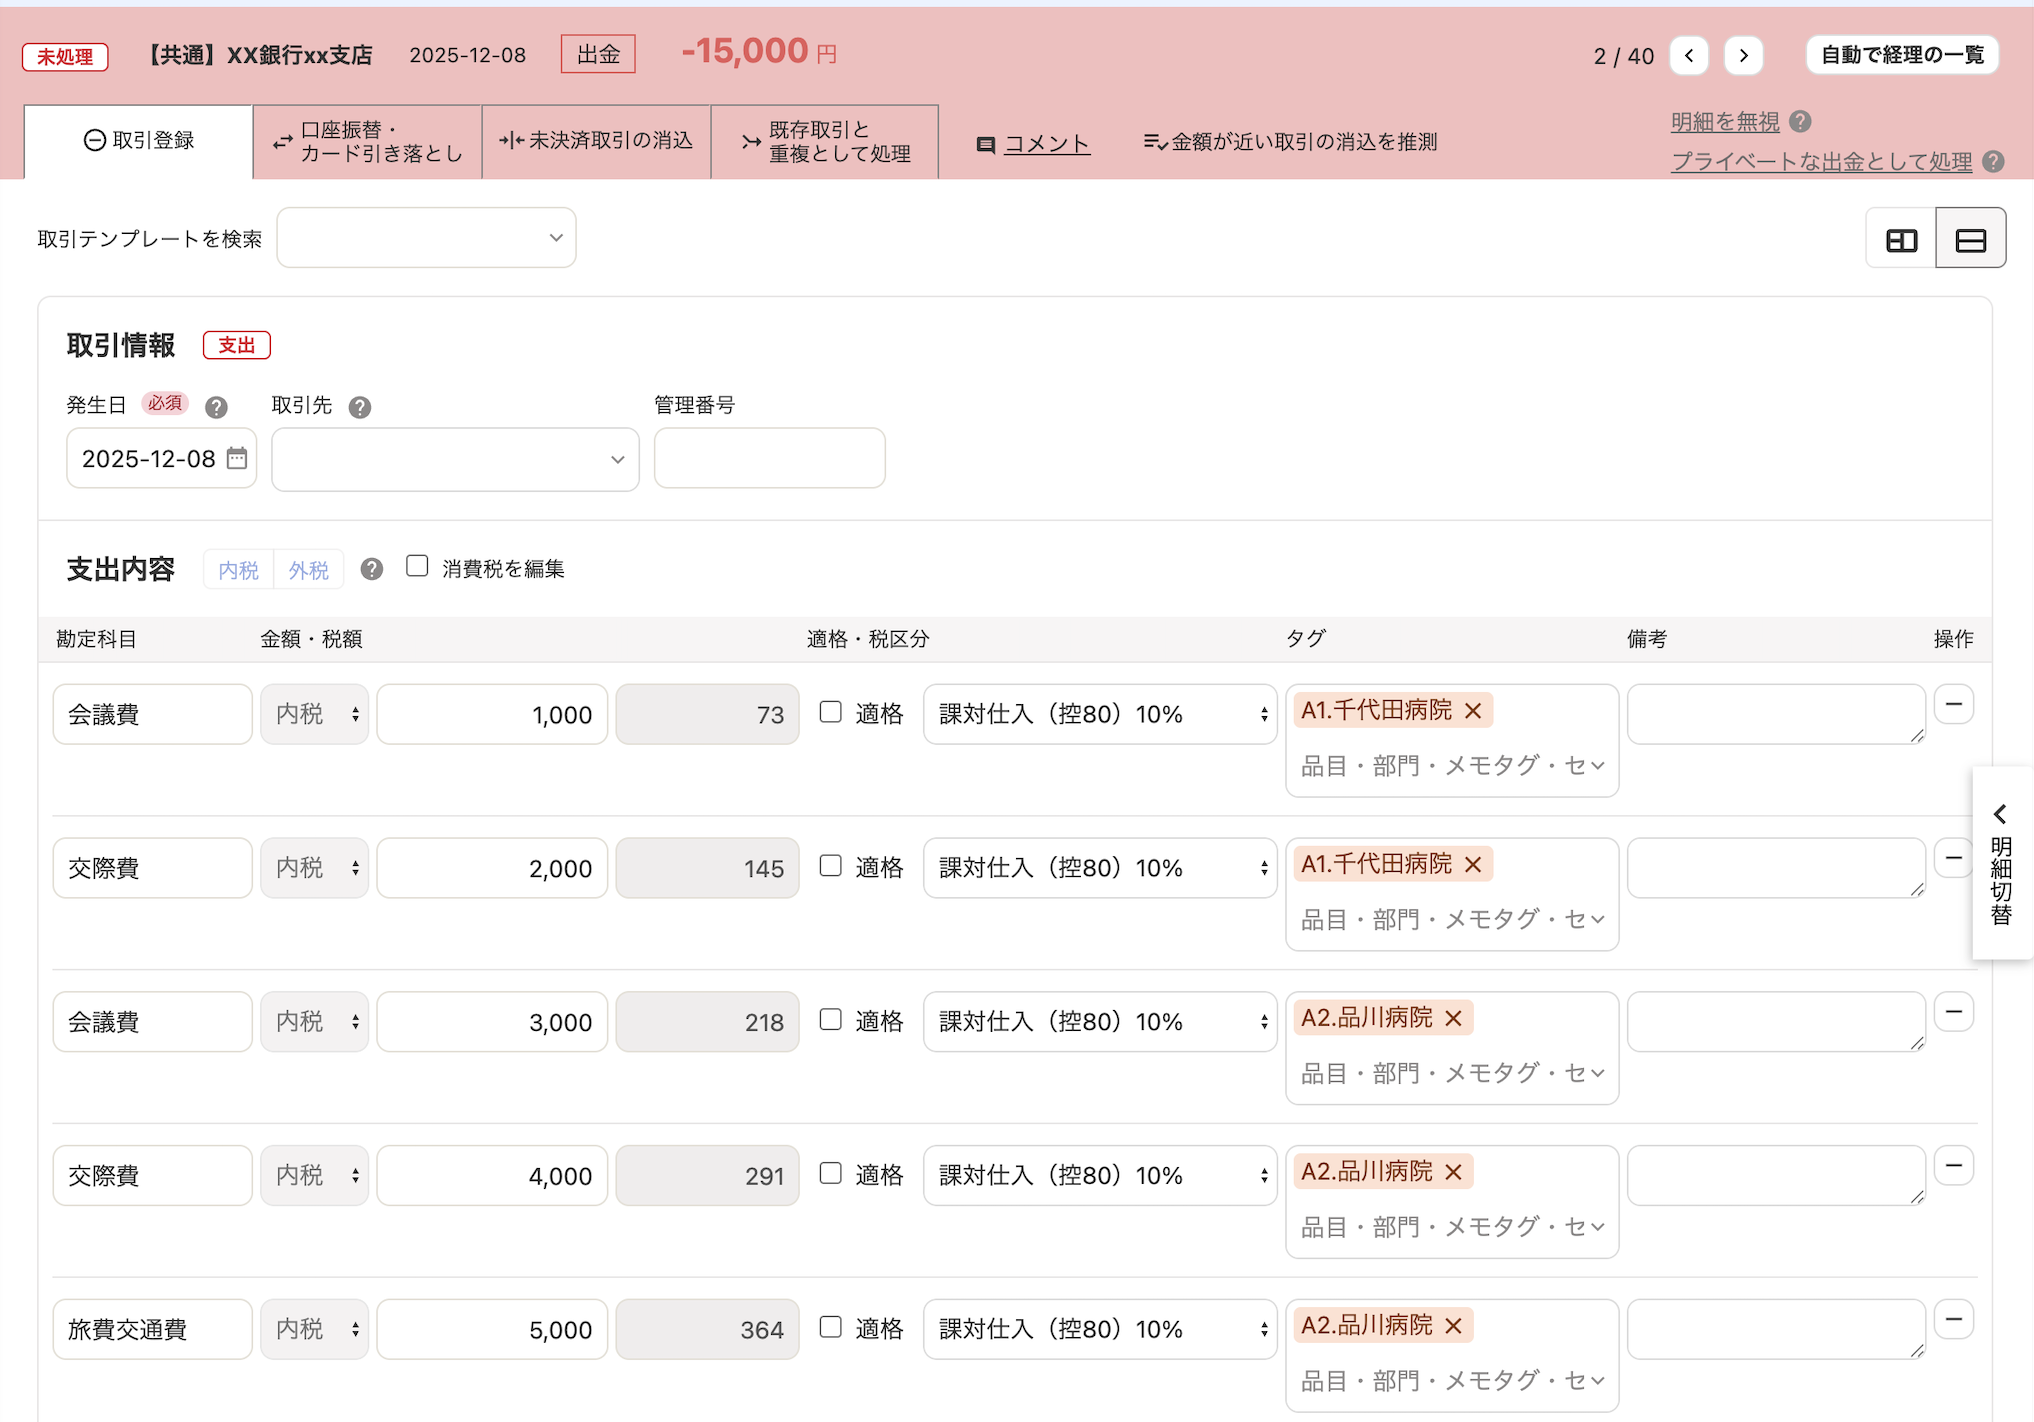The width and height of the screenshot is (2034, 1422).
Task: Select 内税 tax mode toggle
Action: pyautogui.click(x=238, y=570)
